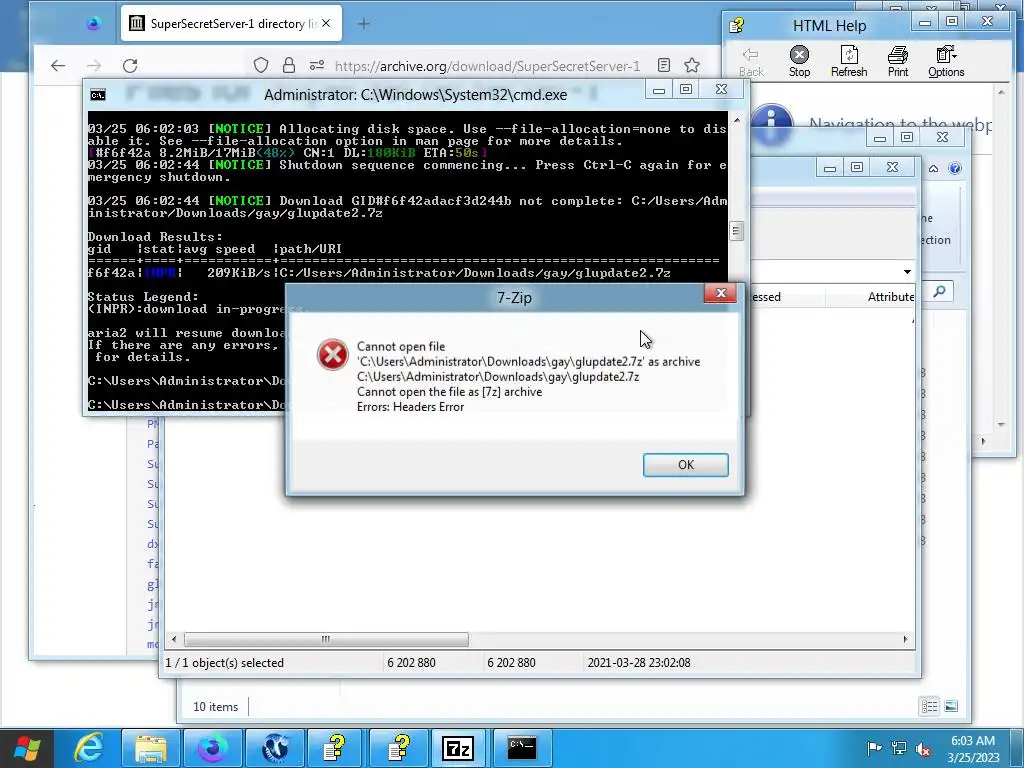This screenshot has height=768, width=1024.
Task: Click the Attributes column header
Action: (890, 297)
